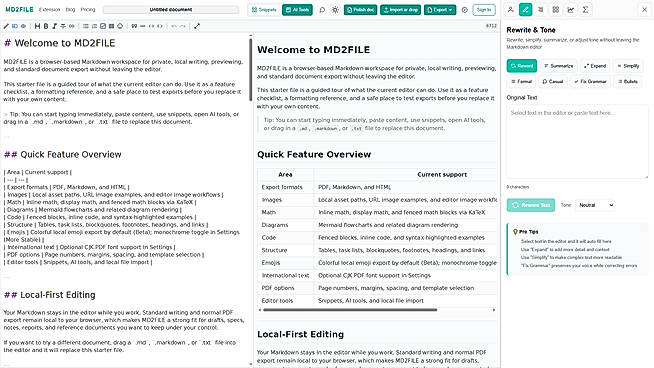Click the Polish doc button
654x368 pixels.
coord(360,10)
